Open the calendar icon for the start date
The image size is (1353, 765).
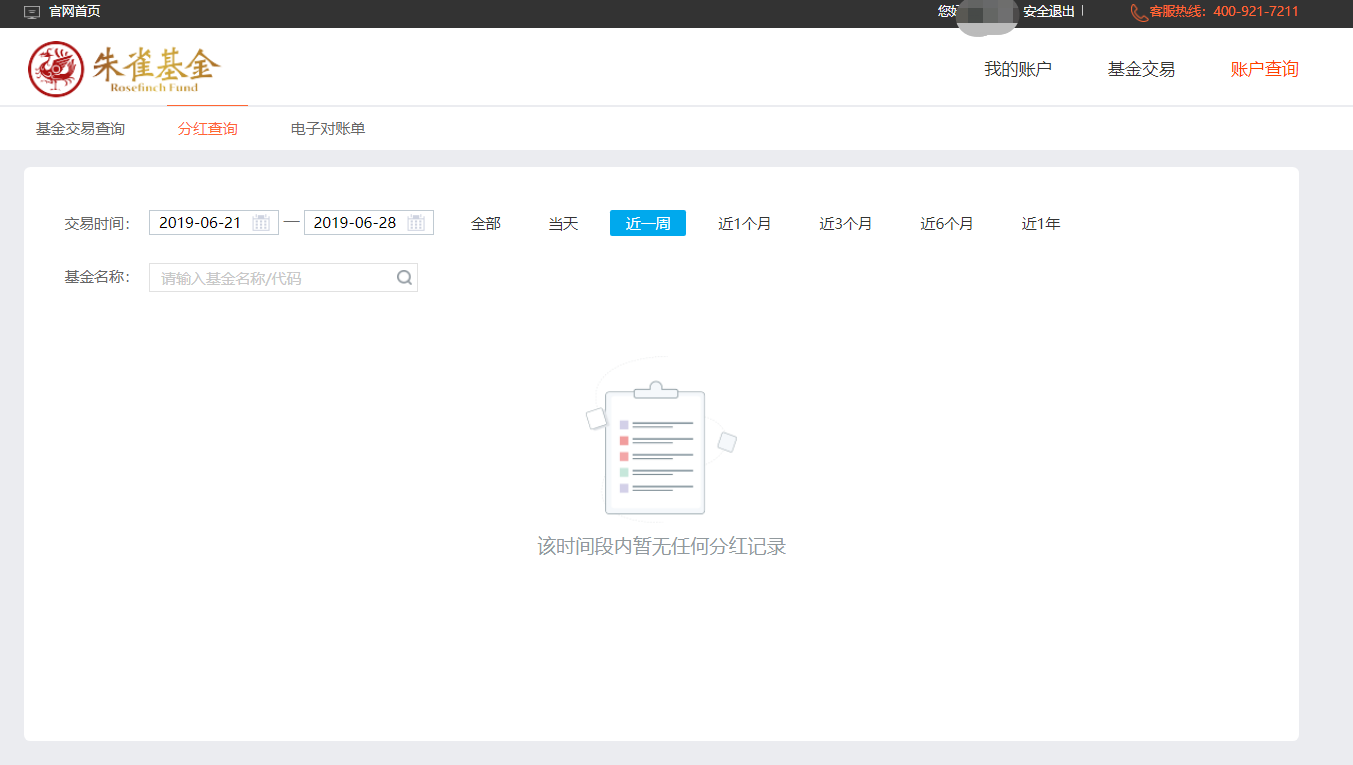[261, 223]
